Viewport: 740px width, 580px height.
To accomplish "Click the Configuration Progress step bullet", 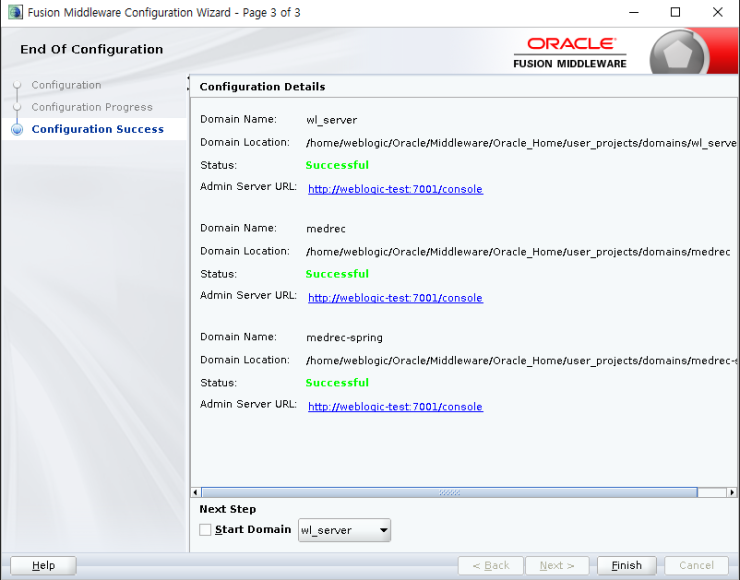I will click(x=17, y=107).
